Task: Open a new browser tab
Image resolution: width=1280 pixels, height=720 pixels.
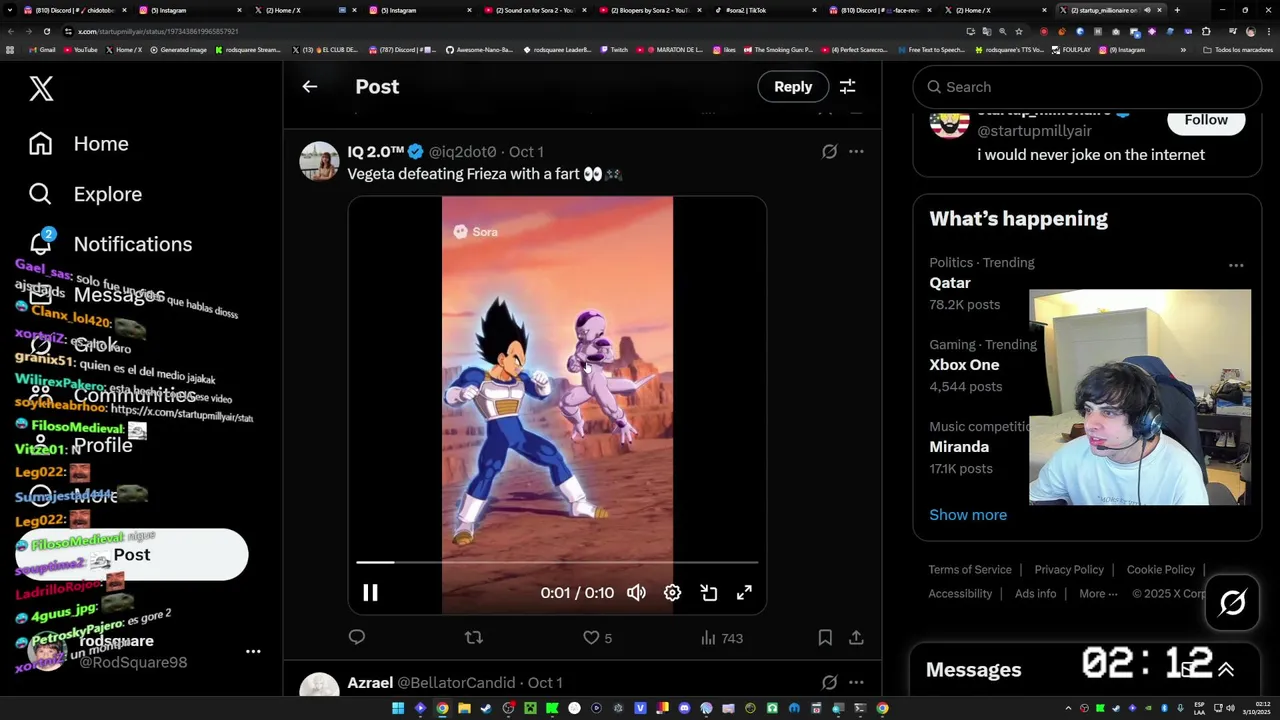Action: 1177,10
